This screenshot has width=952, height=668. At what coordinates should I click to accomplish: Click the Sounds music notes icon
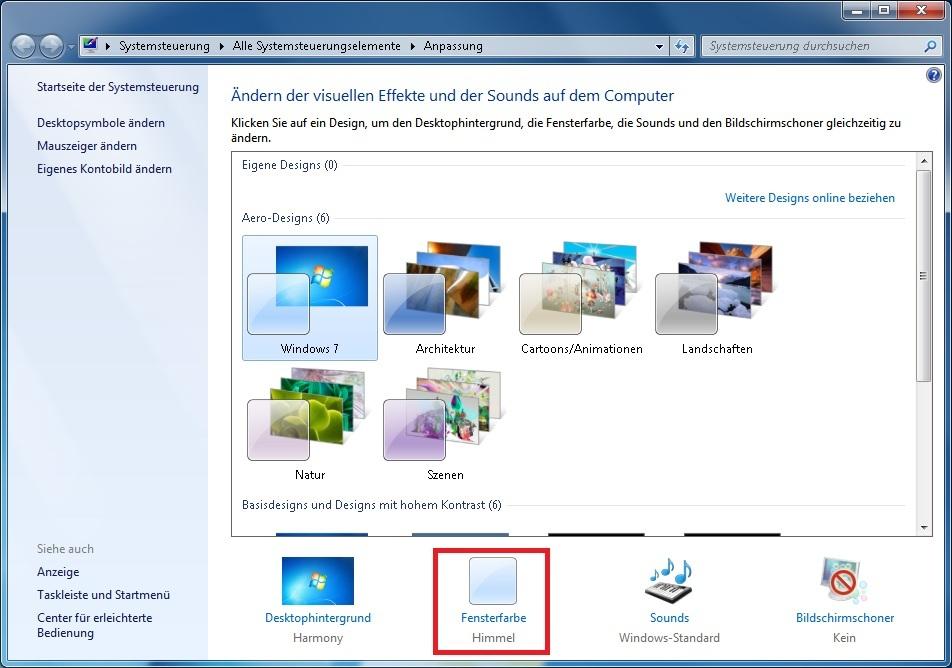coord(669,581)
